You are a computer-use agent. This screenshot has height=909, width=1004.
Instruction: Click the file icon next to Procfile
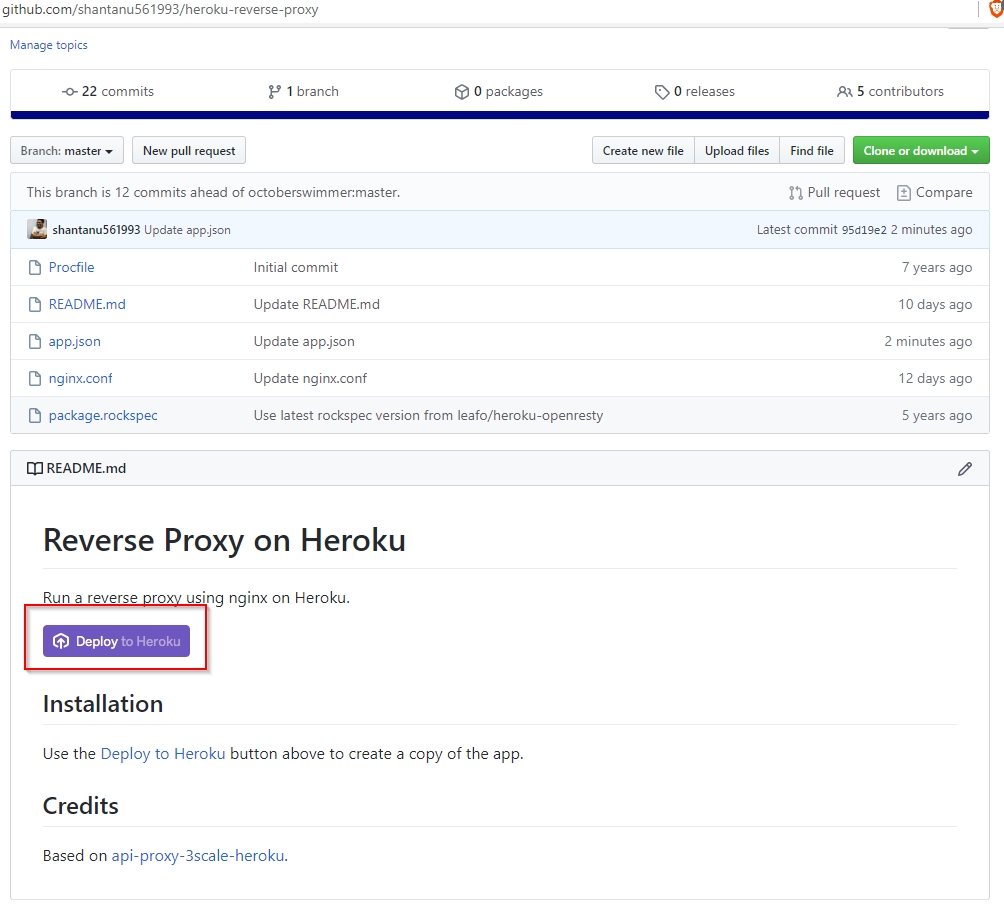click(x=34, y=268)
